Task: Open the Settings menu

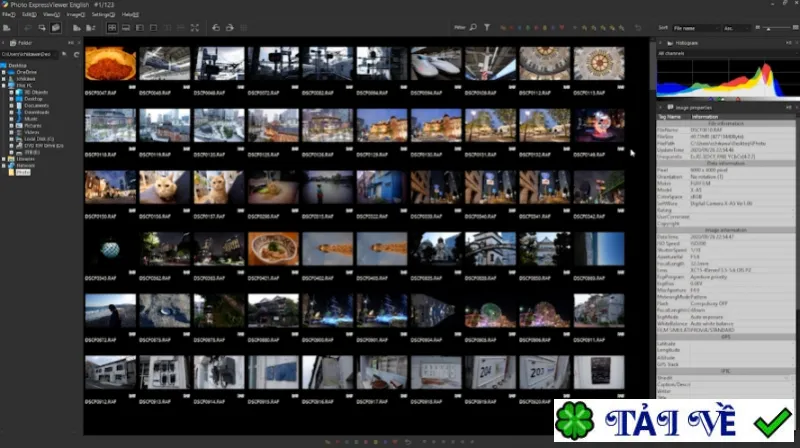Action: point(103,15)
